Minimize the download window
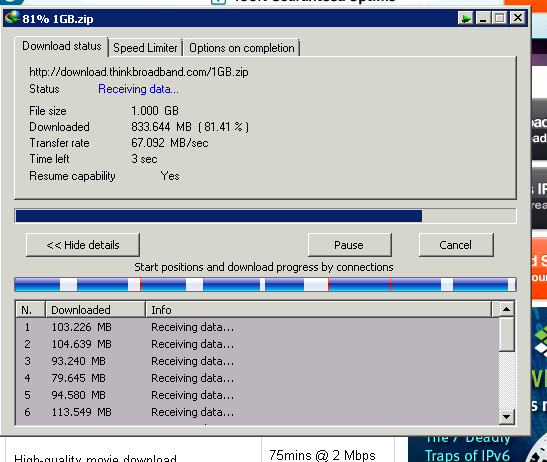Screen dimensions: 547x462 (x=483, y=18)
